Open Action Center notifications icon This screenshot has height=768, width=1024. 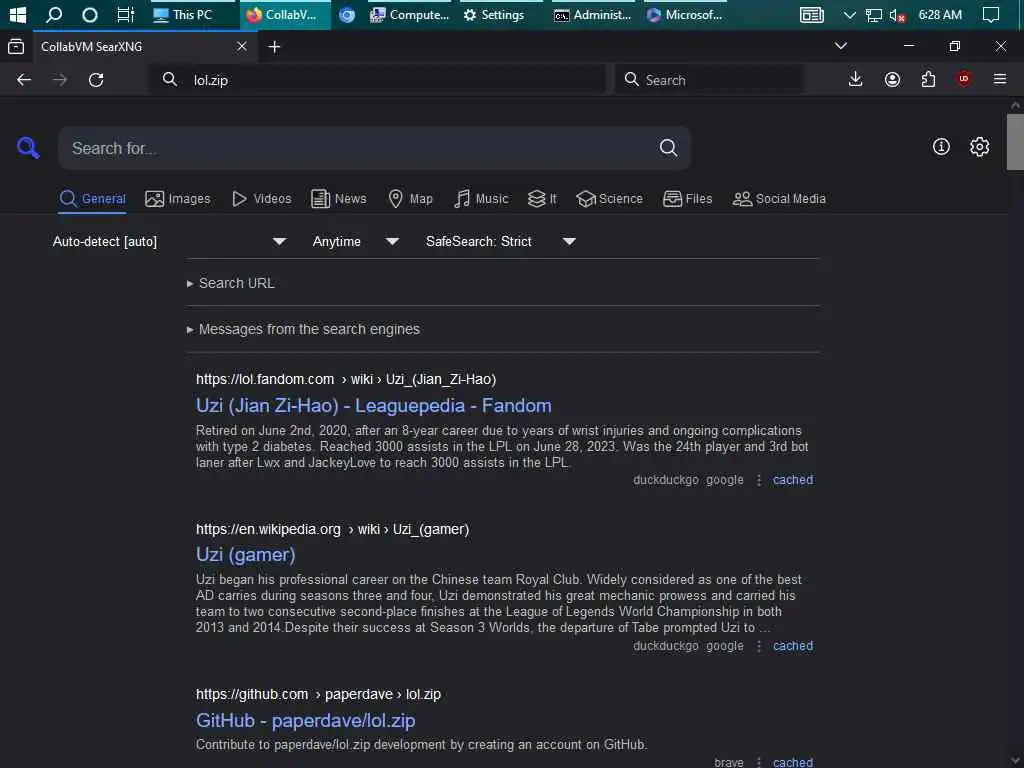(x=991, y=14)
